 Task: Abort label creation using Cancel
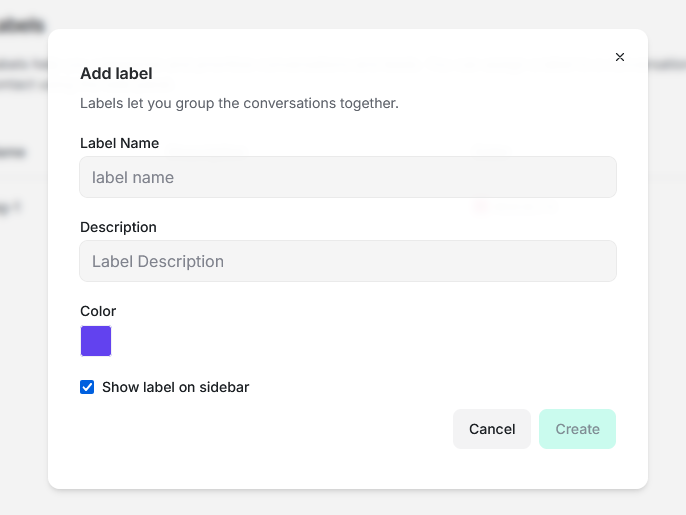click(492, 429)
